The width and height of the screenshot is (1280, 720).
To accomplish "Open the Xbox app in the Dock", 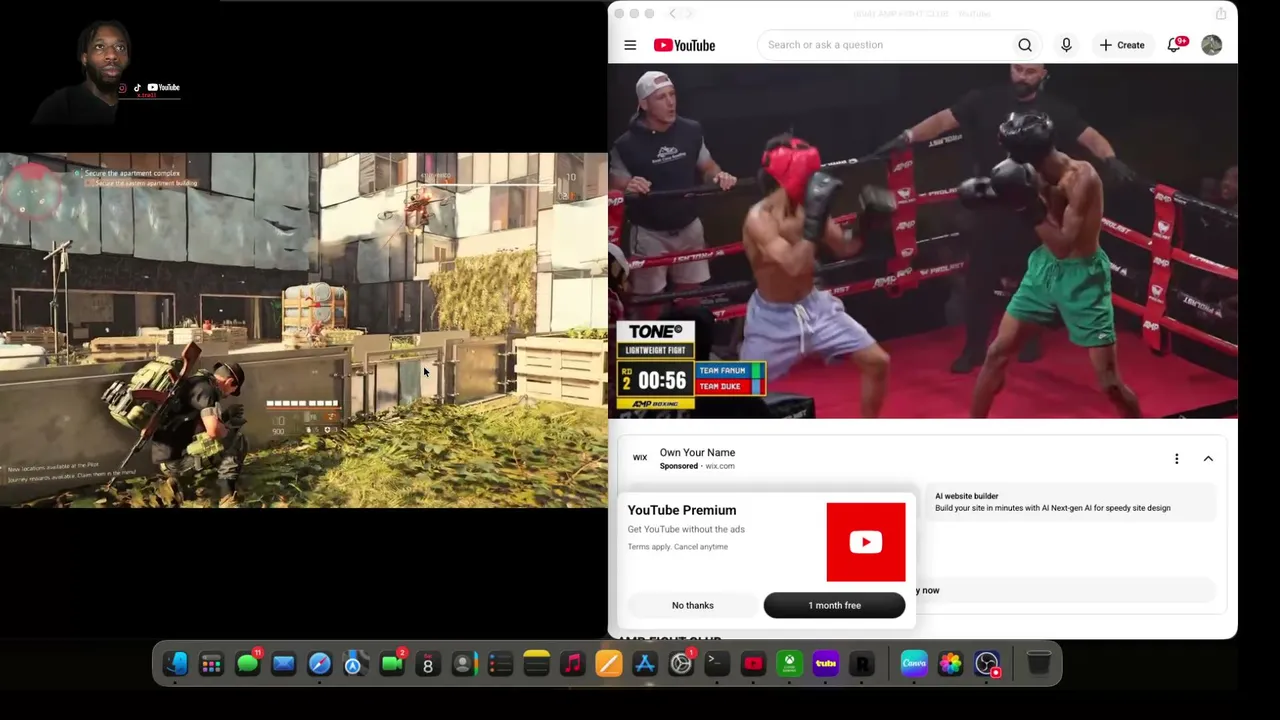I will pos(789,663).
